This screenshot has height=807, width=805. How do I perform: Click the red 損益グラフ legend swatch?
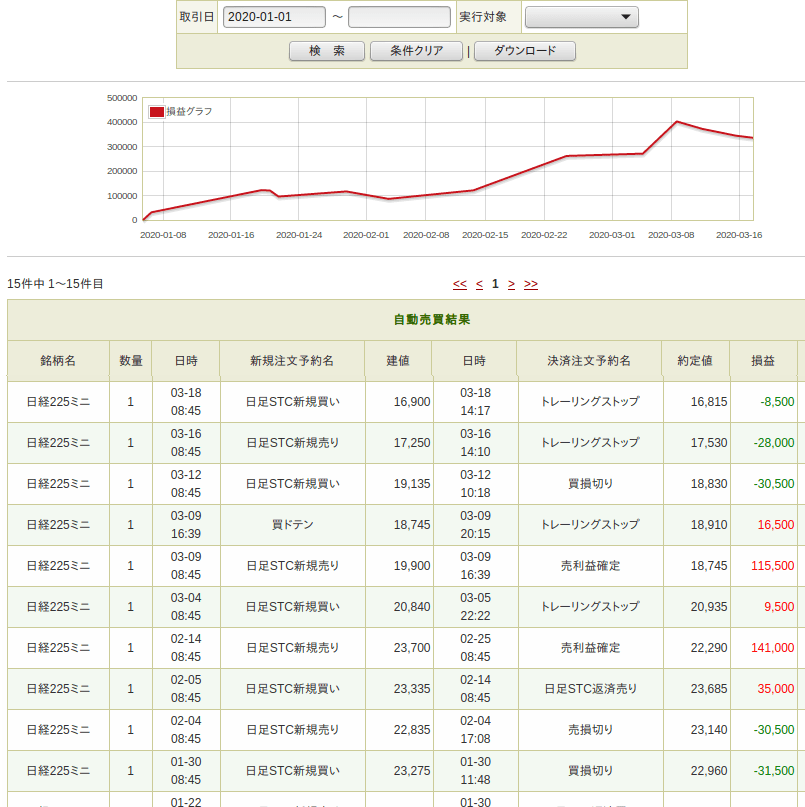[156, 112]
